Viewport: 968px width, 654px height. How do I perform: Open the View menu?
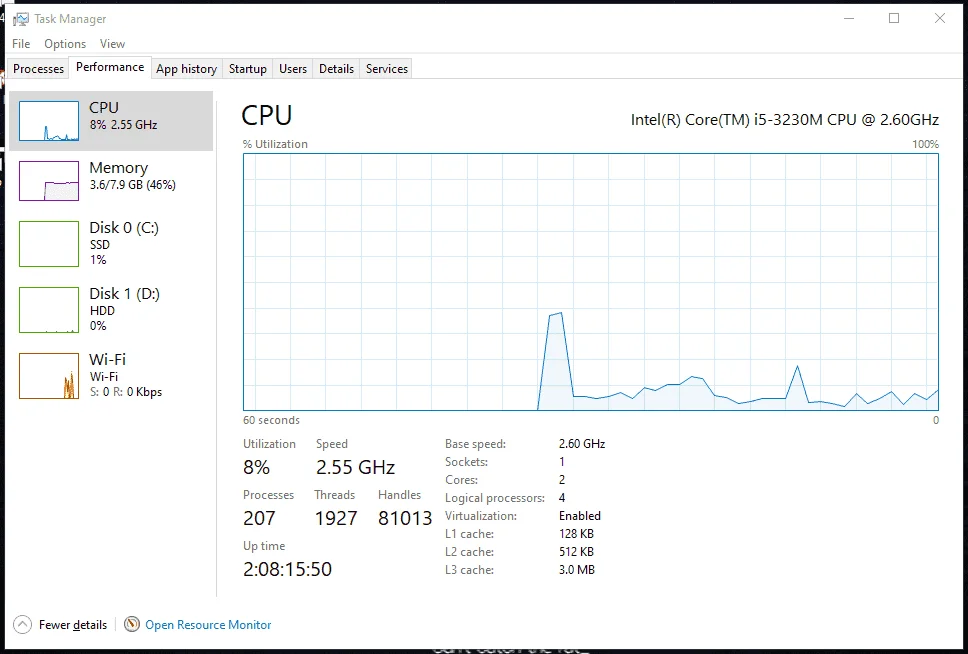(112, 44)
